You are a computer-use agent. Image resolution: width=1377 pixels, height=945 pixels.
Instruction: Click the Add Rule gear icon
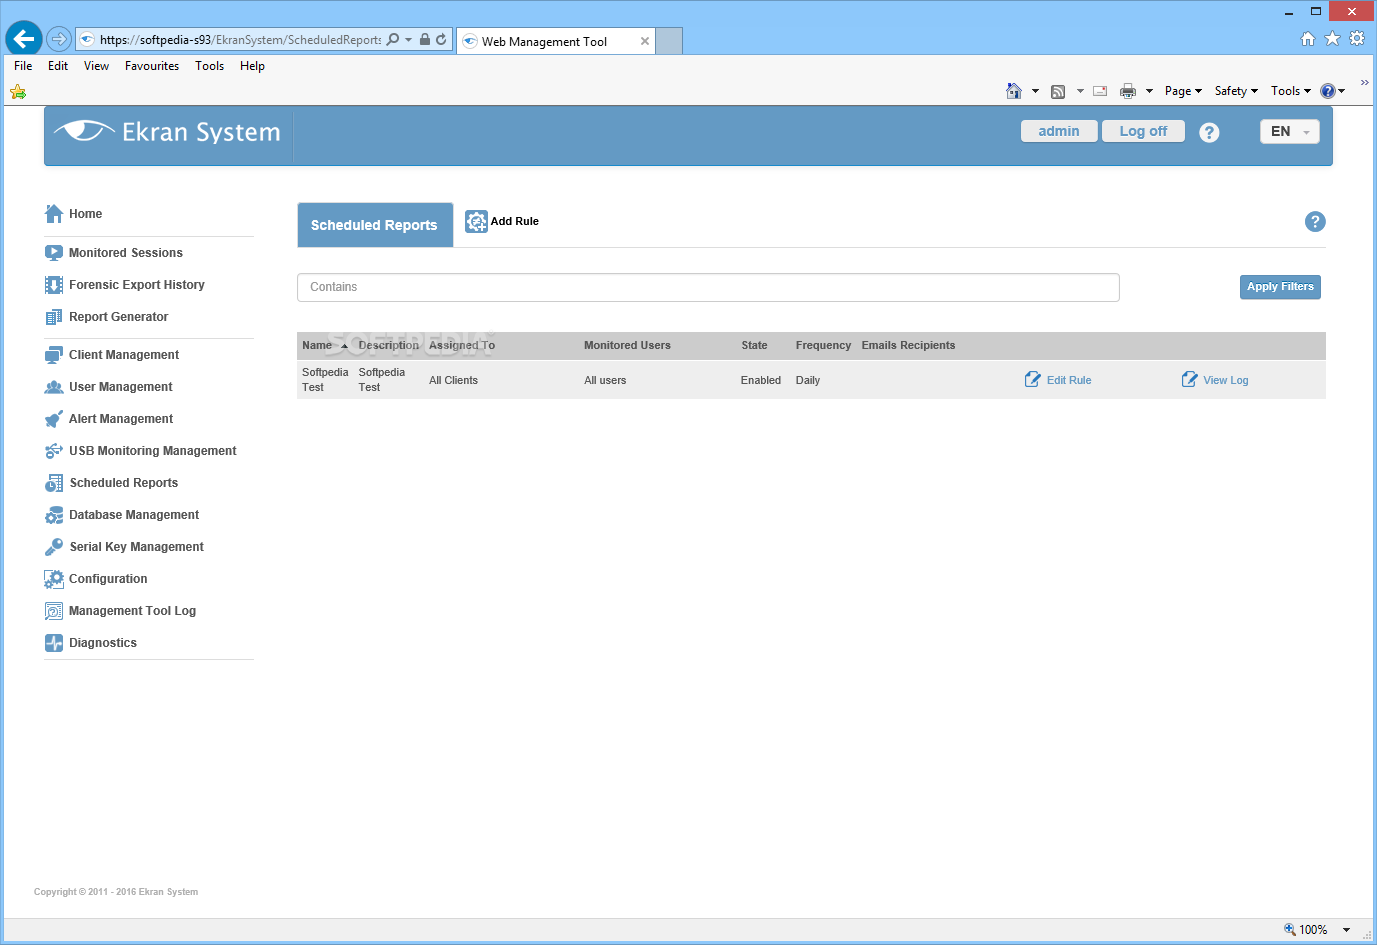coord(476,222)
